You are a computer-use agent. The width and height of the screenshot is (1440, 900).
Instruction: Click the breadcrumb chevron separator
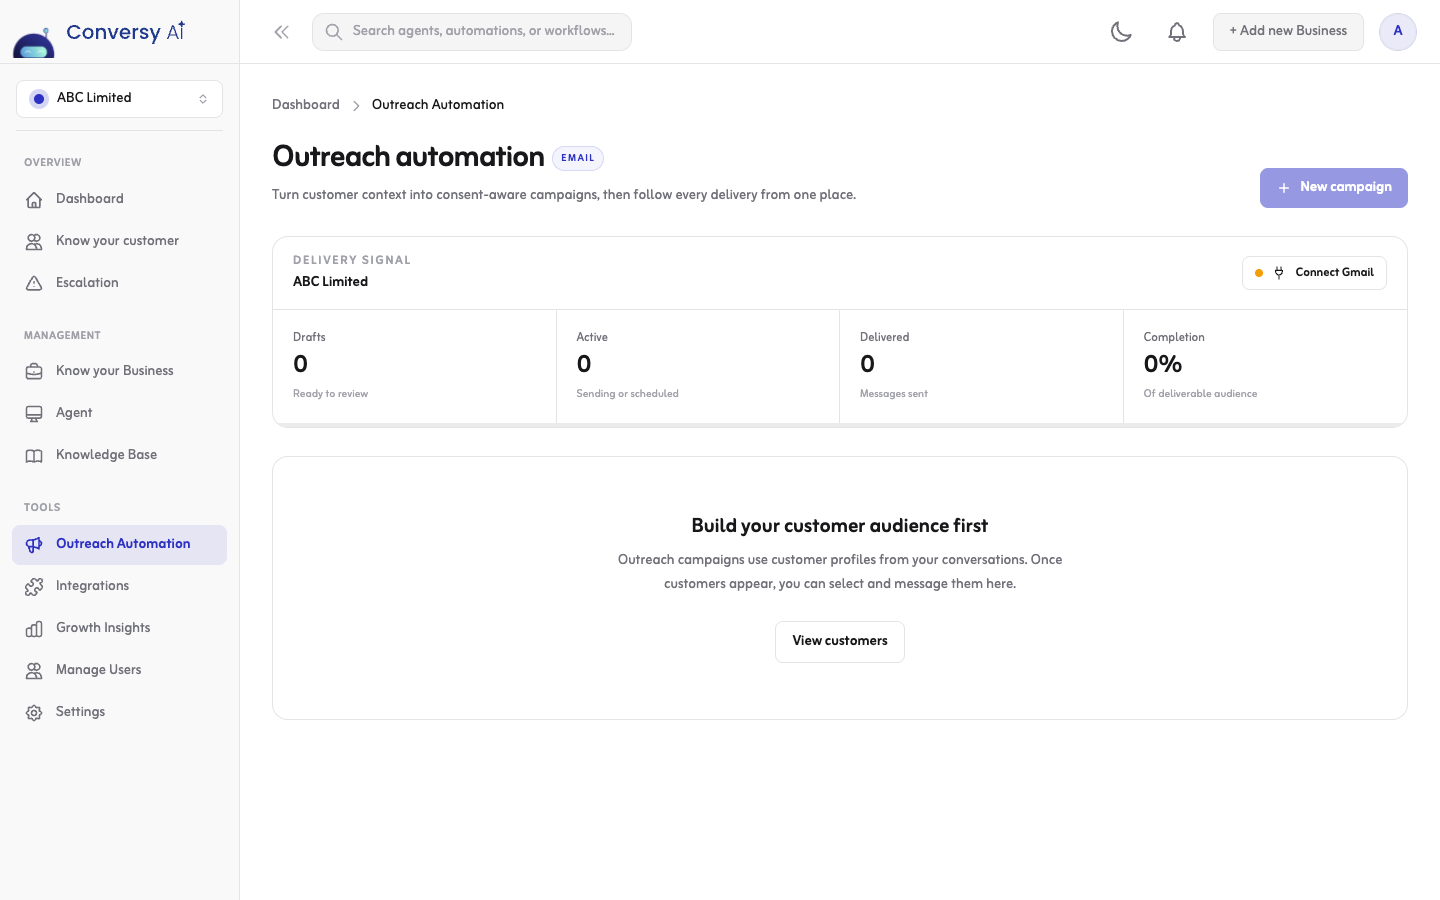[x=356, y=105]
